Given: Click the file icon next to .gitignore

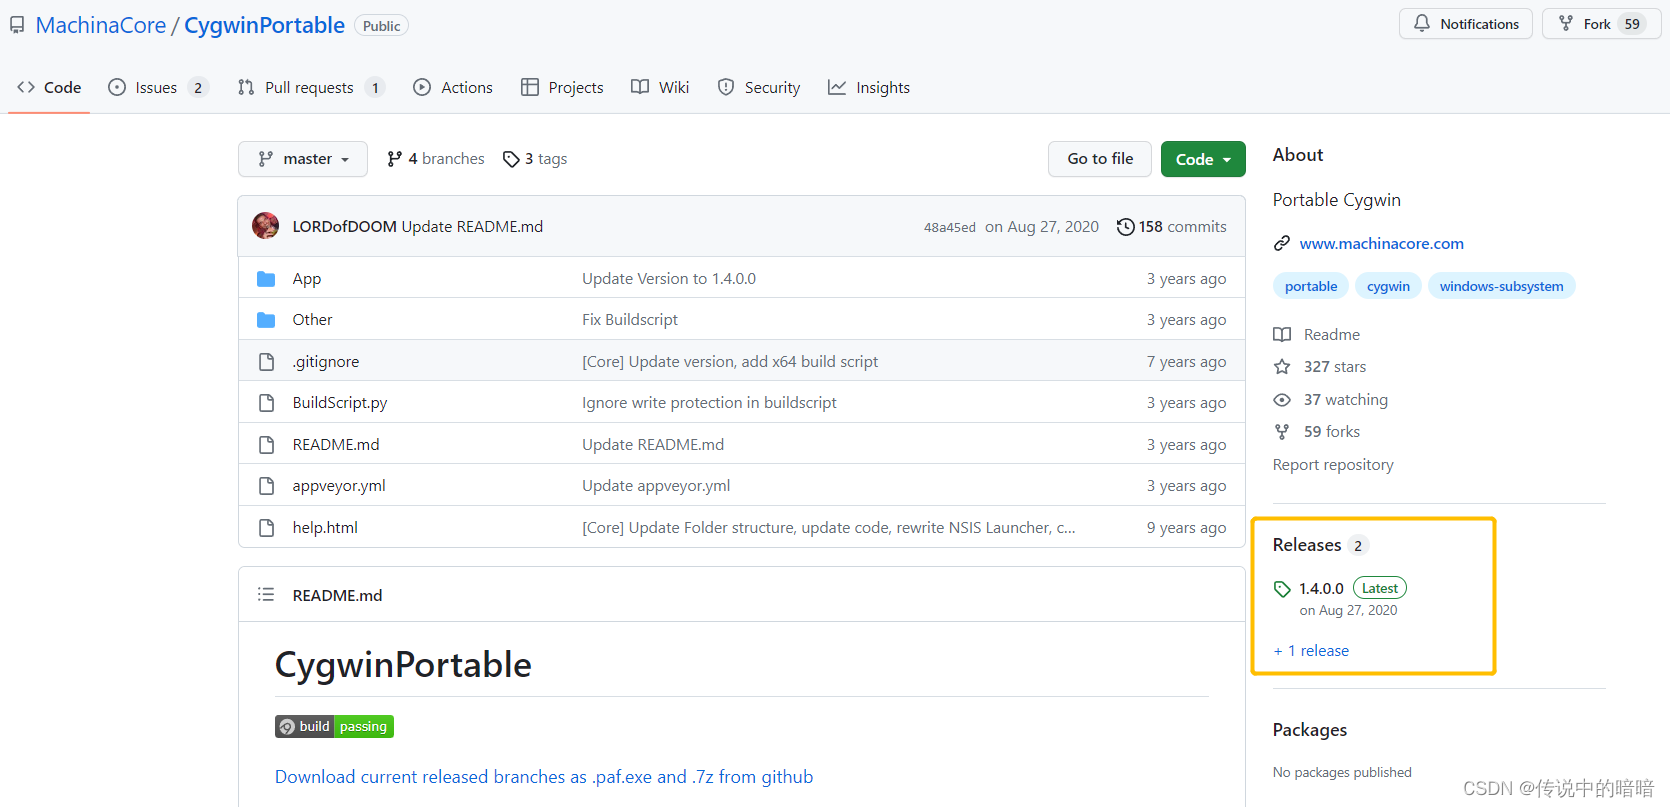Looking at the screenshot, I should tap(266, 362).
